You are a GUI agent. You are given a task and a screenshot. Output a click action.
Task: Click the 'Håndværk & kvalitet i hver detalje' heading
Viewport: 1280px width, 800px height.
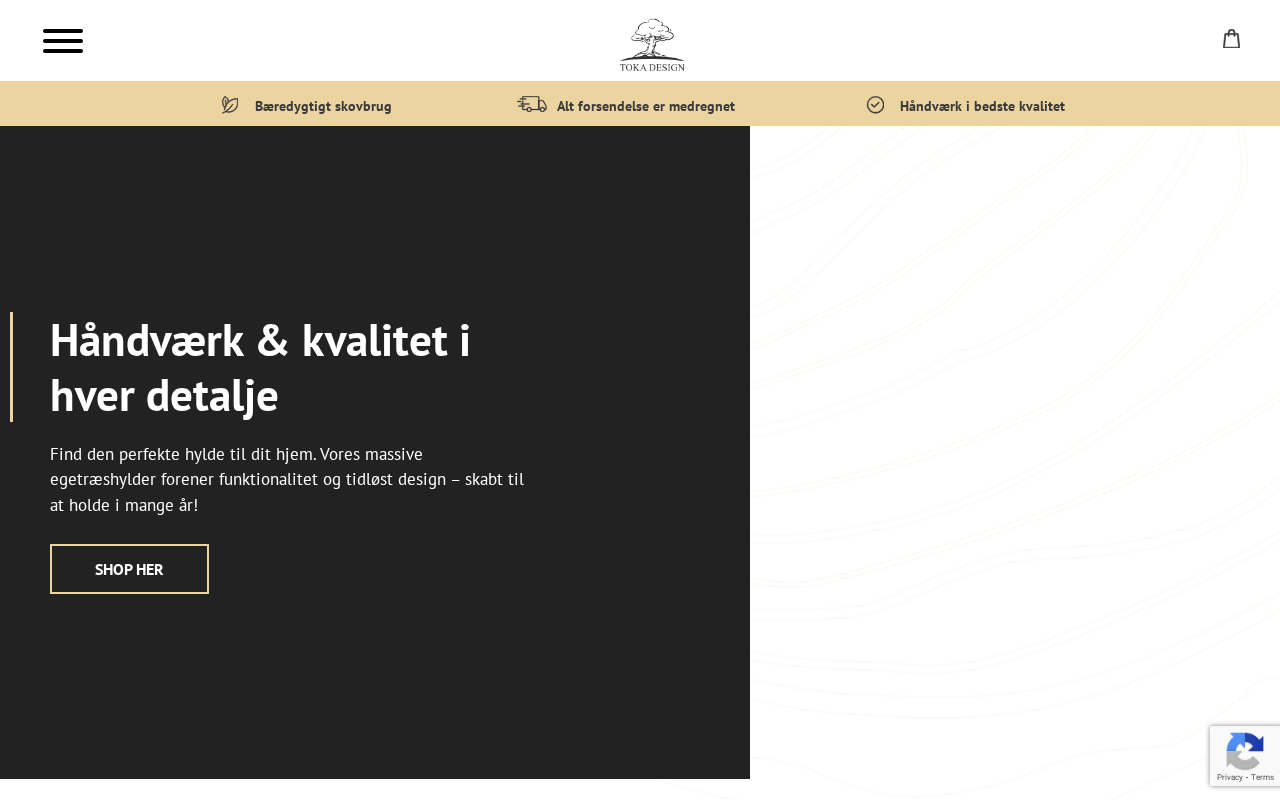tap(260, 367)
